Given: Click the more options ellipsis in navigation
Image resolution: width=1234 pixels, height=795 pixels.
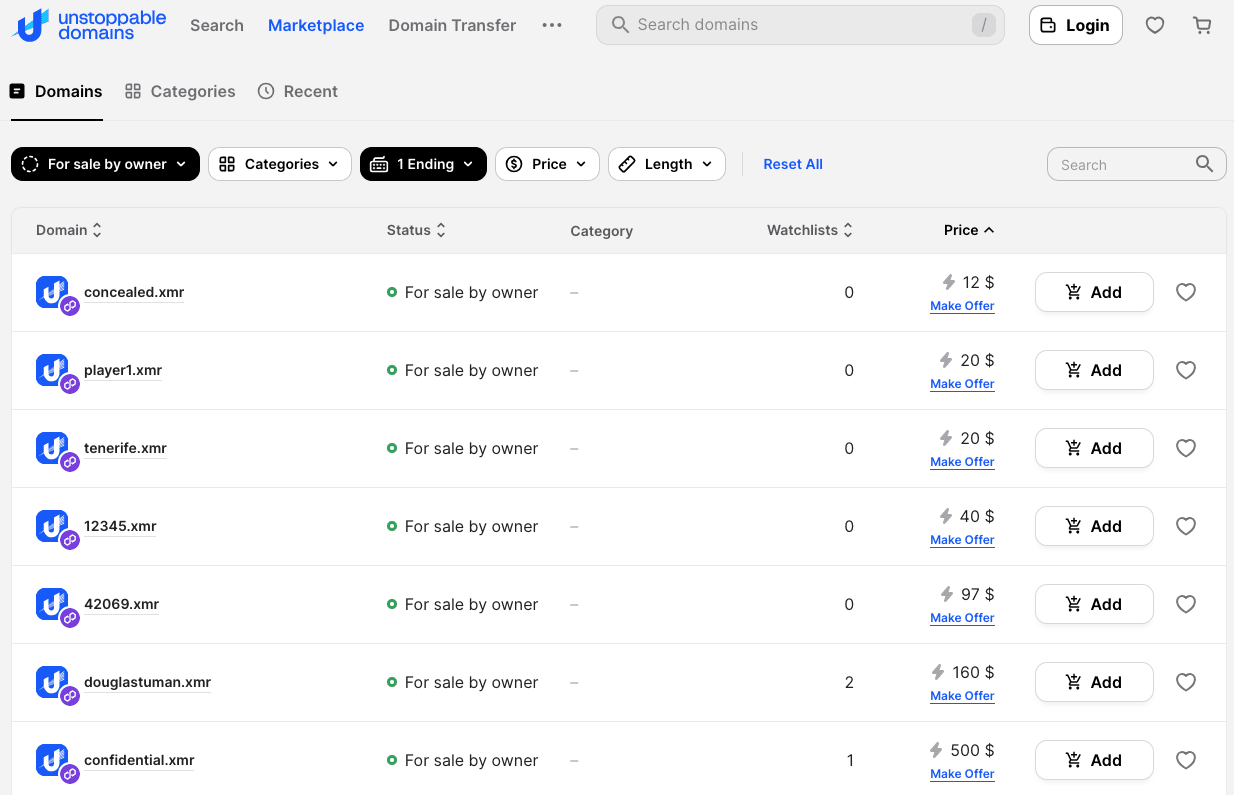Looking at the screenshot, I should tap(552, 25).
